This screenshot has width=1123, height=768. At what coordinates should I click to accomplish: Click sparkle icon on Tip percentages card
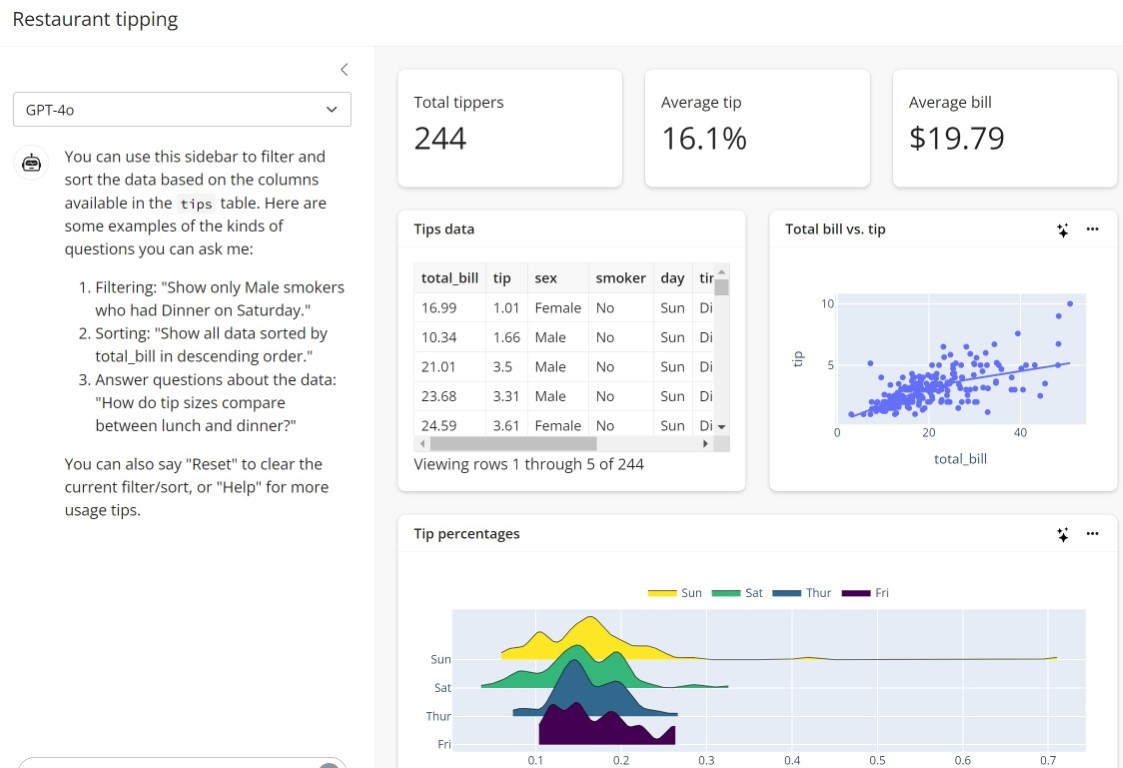click(x=1063, y=535)
